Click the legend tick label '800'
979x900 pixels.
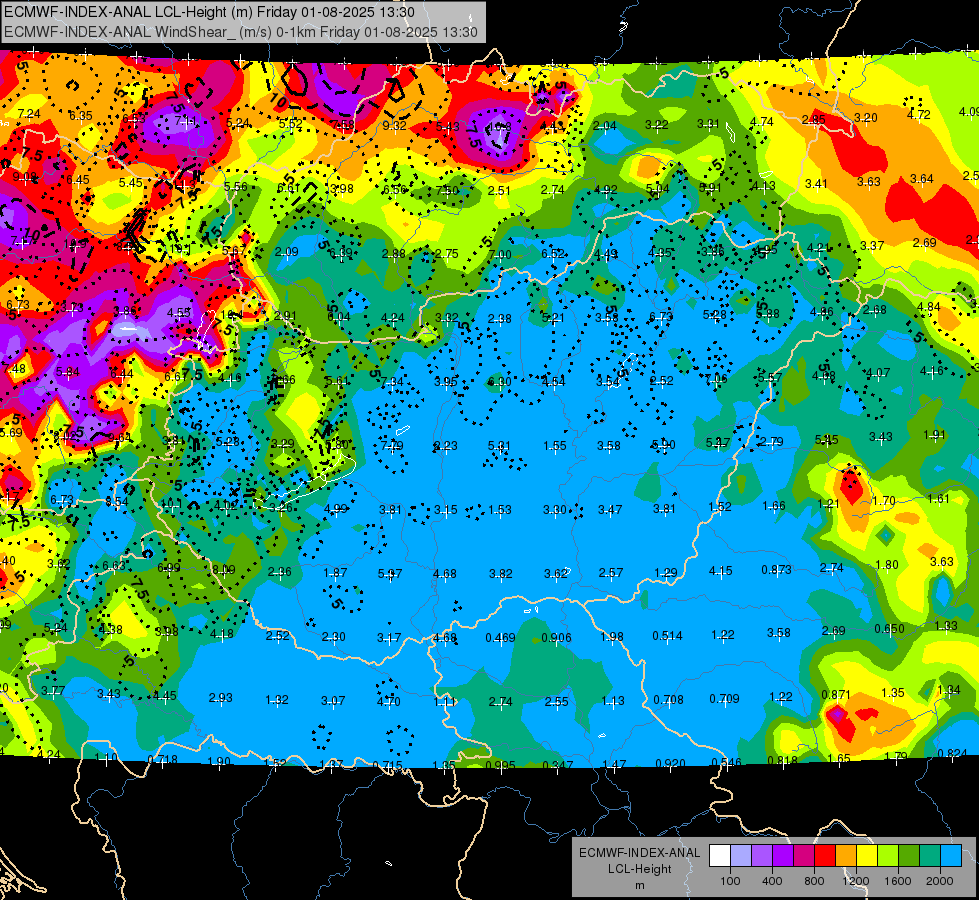pyautogui.click(x=814, y=881)
